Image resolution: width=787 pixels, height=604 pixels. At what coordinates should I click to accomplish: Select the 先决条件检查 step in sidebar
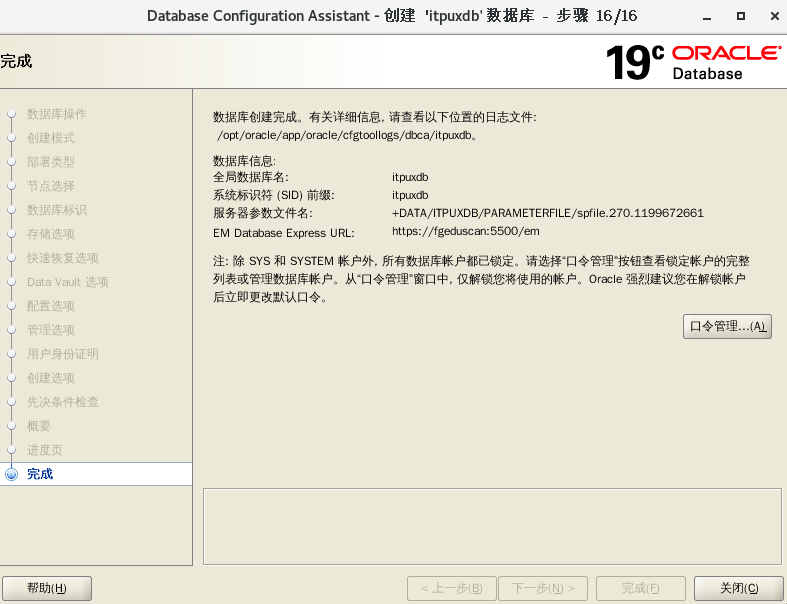click(x=63, y=402)
